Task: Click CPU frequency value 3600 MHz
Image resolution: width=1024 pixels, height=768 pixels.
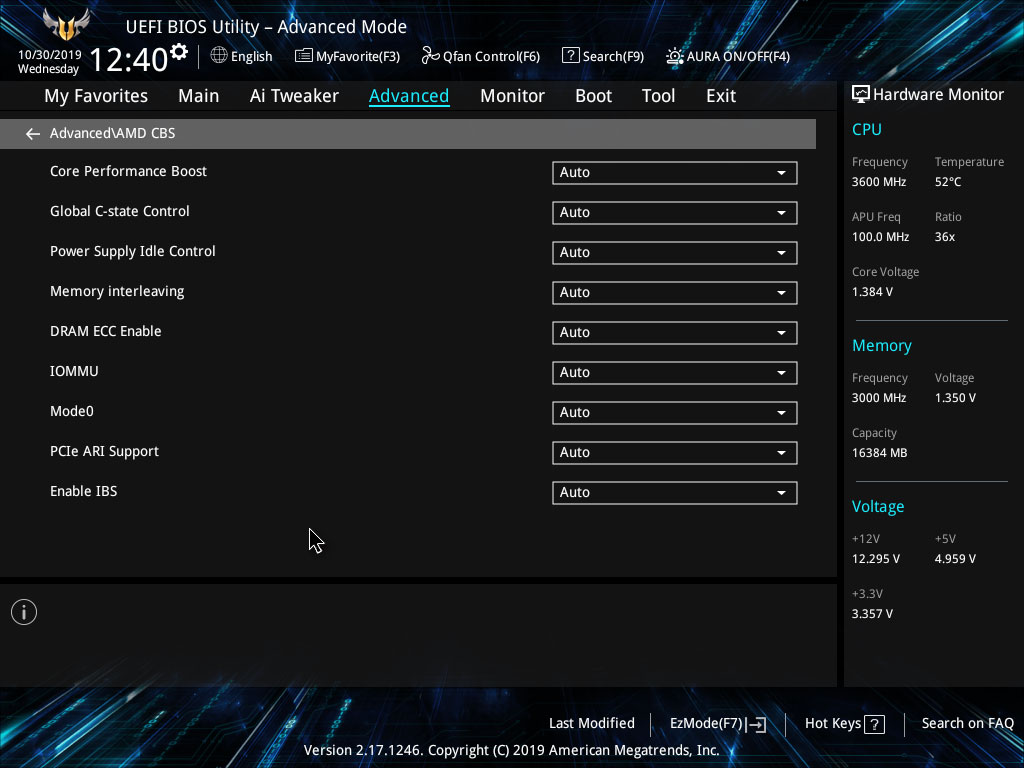Action: pos(878,182)
